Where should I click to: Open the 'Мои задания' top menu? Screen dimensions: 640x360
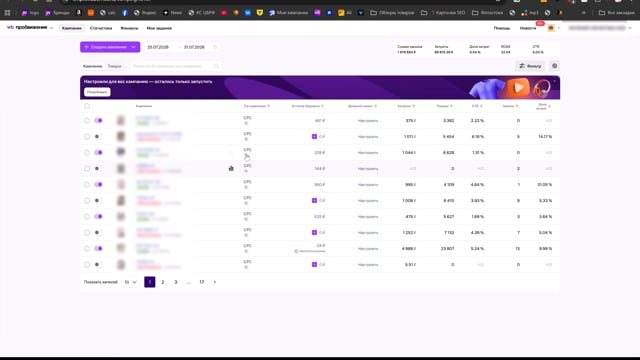(159, 28)
